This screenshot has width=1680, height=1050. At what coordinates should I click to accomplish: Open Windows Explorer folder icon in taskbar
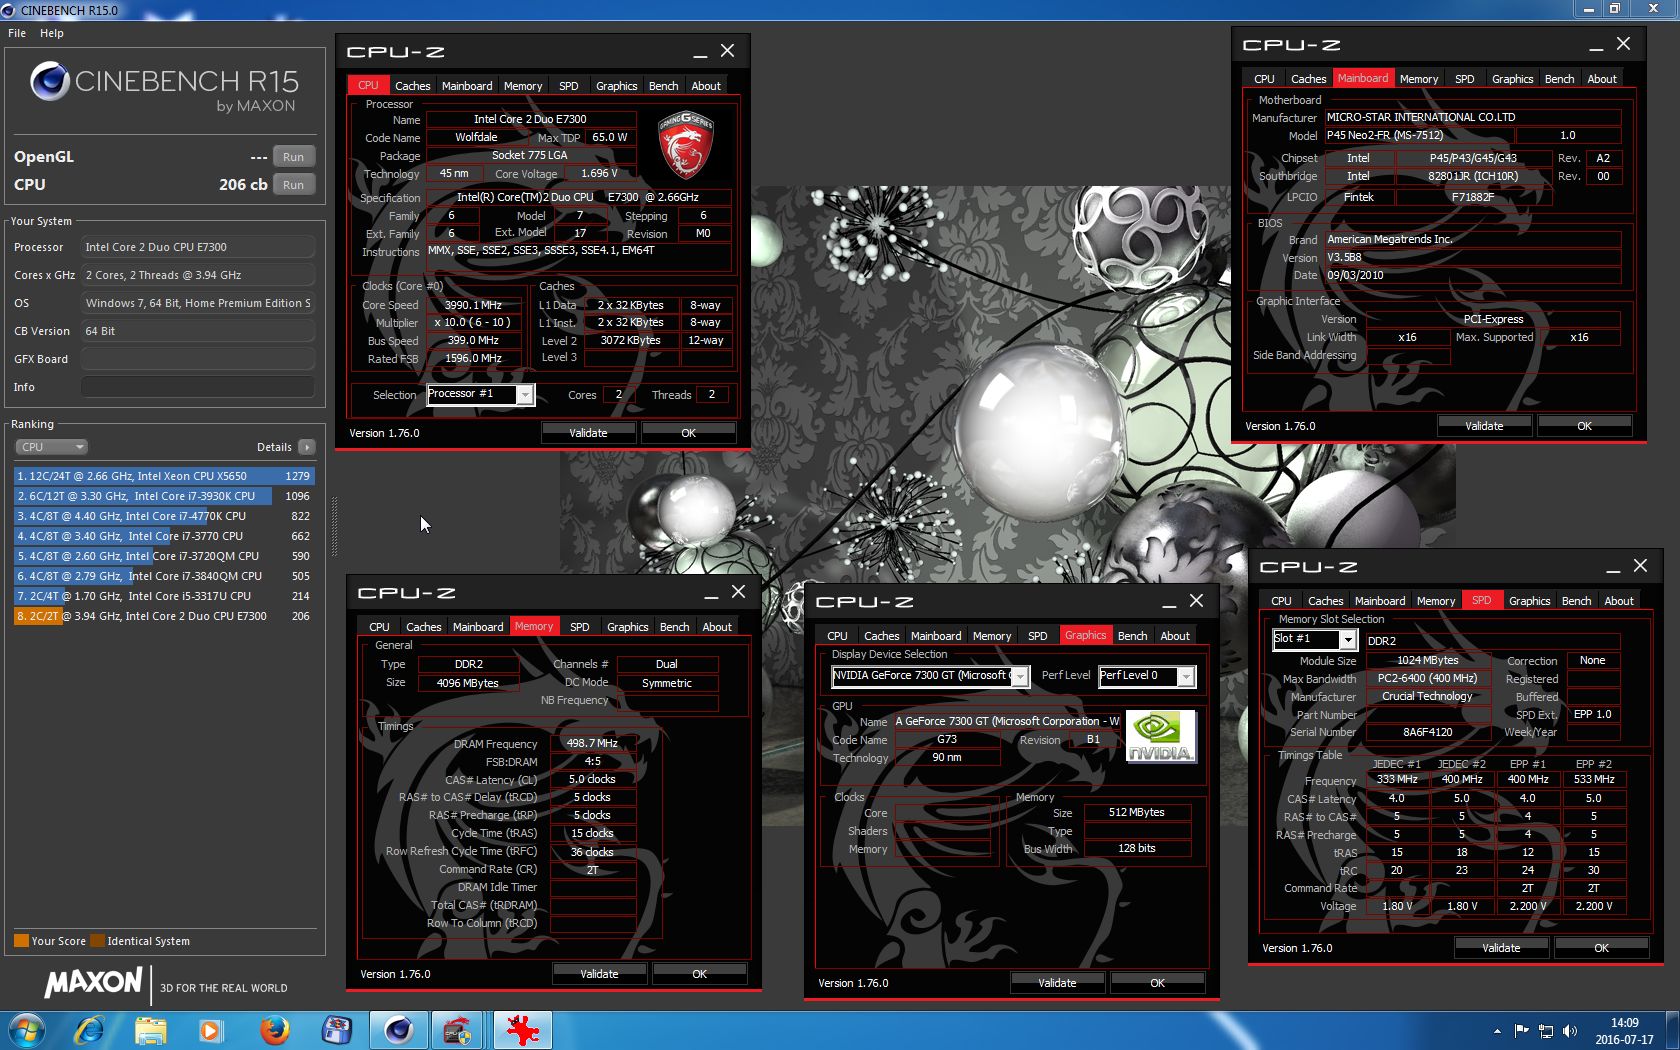point(151,1030)
